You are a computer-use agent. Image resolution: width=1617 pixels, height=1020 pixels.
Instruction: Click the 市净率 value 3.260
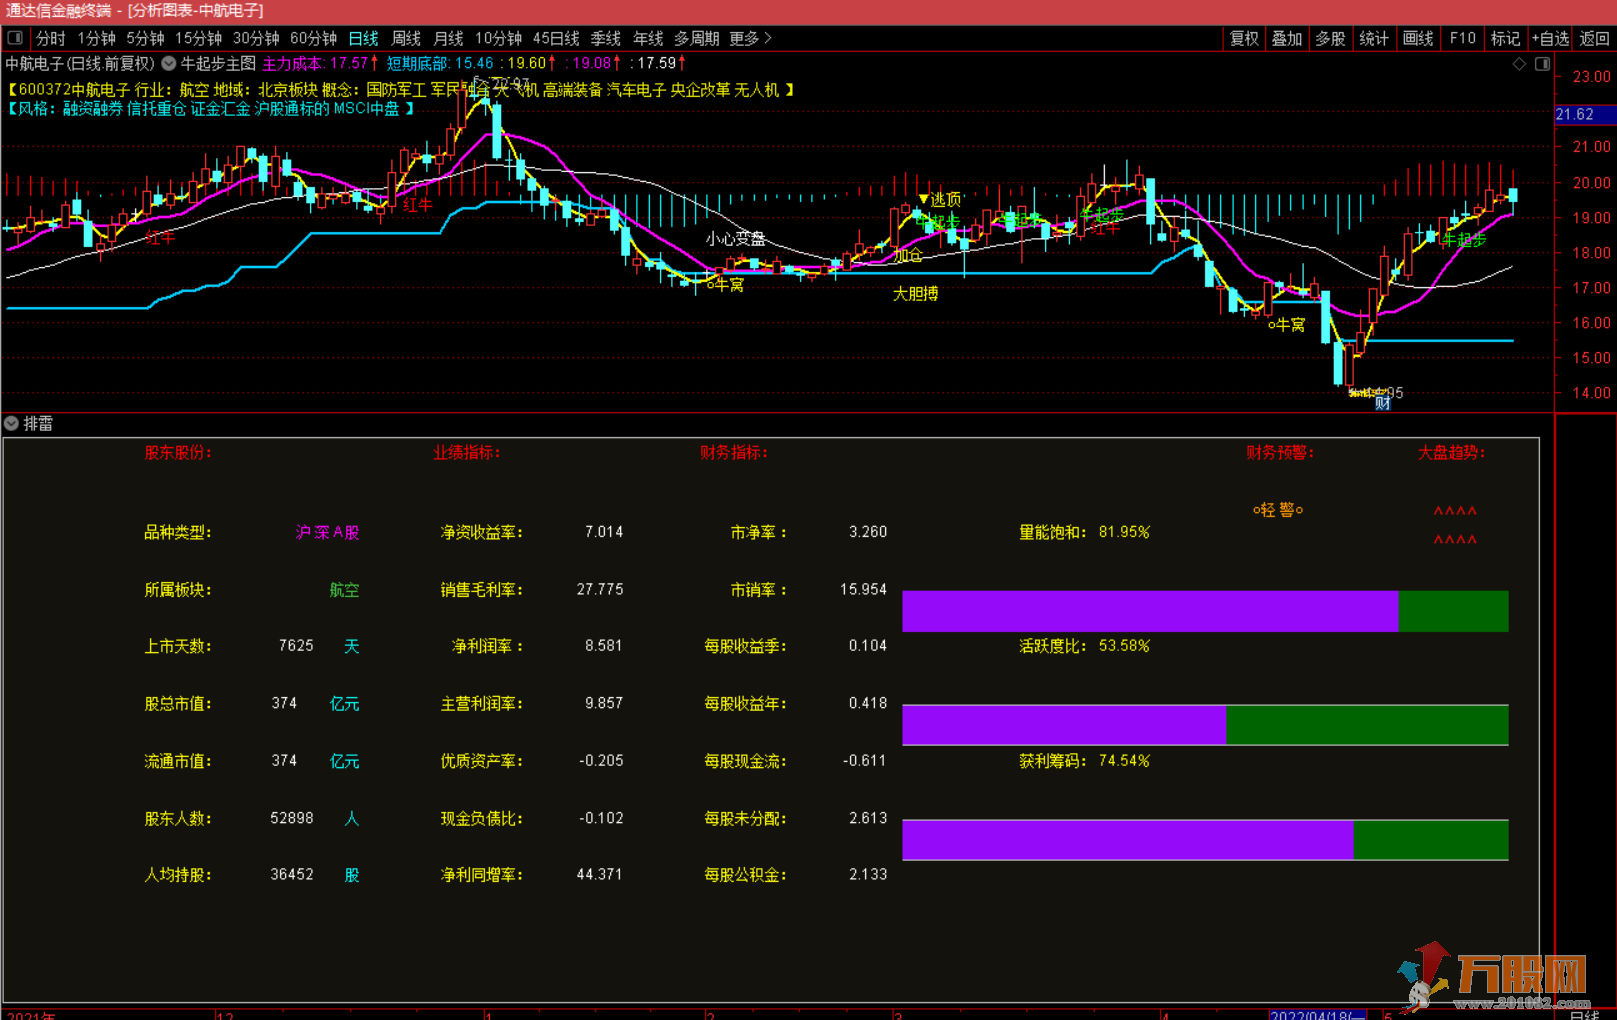tap(868, 532)
